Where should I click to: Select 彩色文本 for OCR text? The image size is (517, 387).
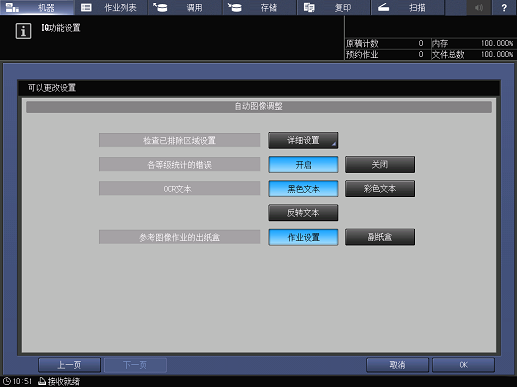(380, 189)
